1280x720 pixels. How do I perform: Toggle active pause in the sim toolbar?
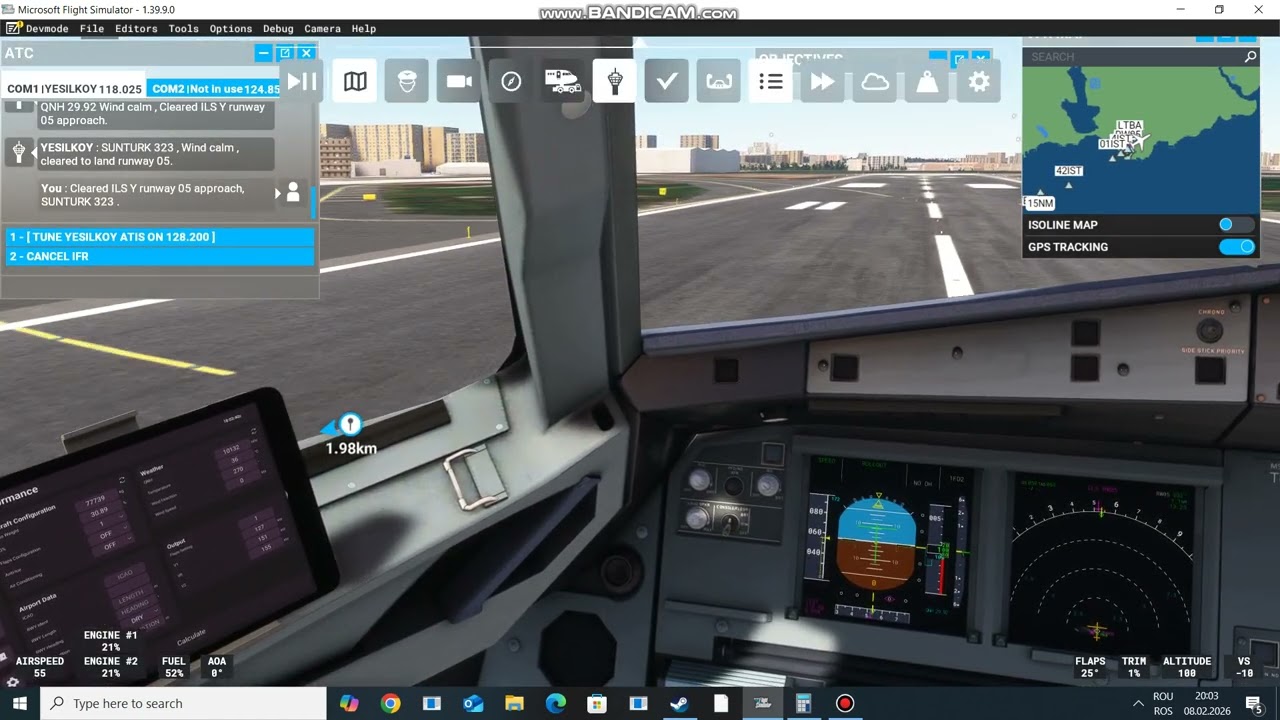tap(302, 81)
